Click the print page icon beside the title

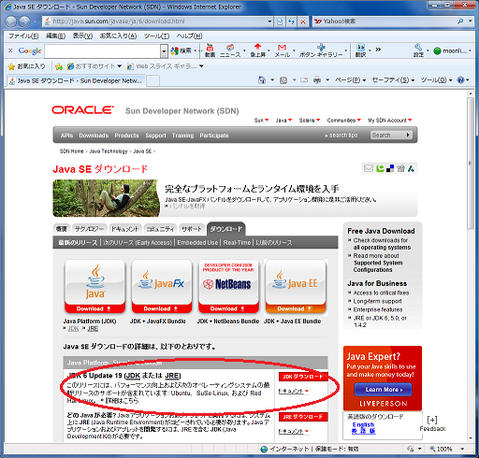401,169
